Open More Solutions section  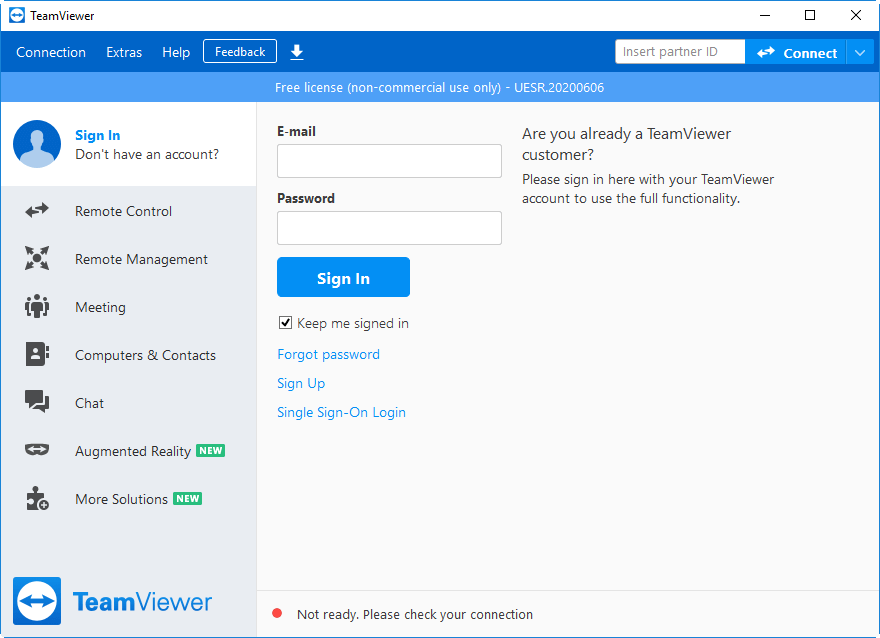pyautogui.click(x=129, y=499)
